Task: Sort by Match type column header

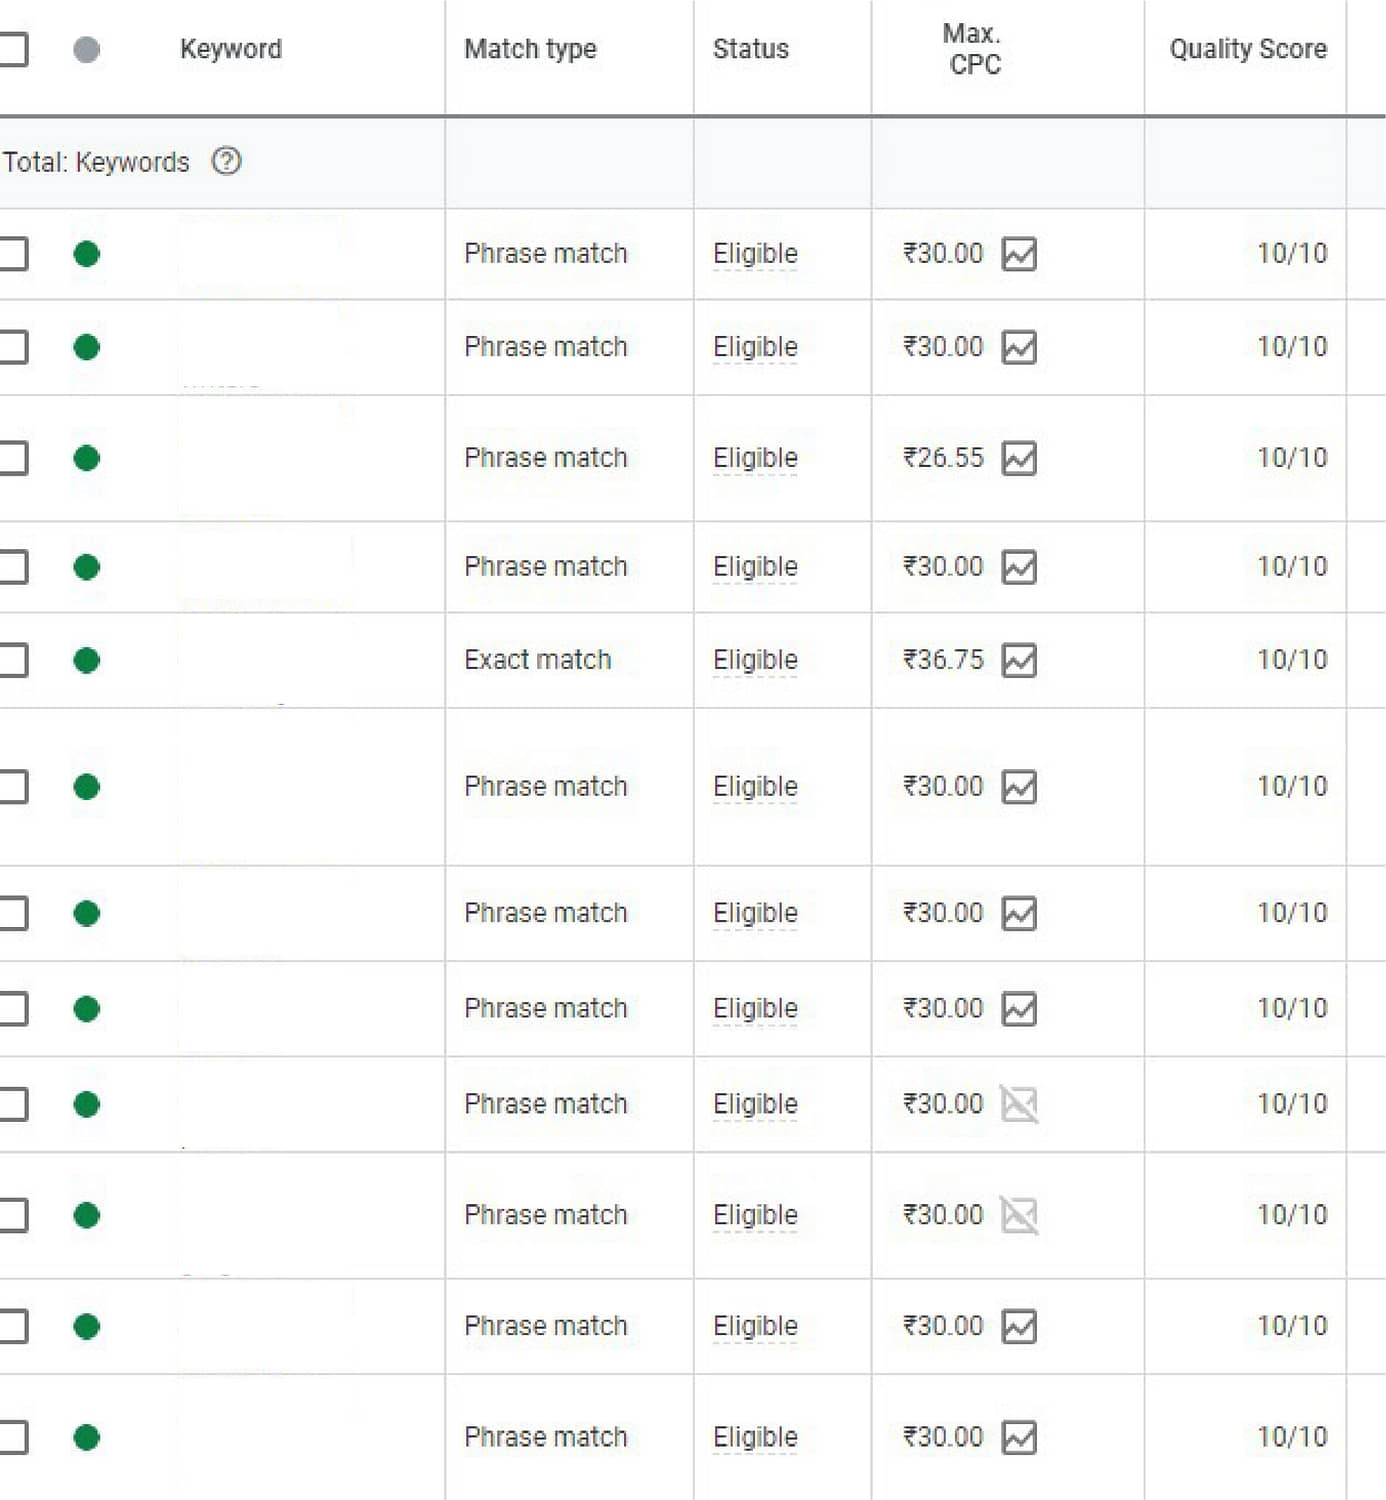Action: coord(530,49)
